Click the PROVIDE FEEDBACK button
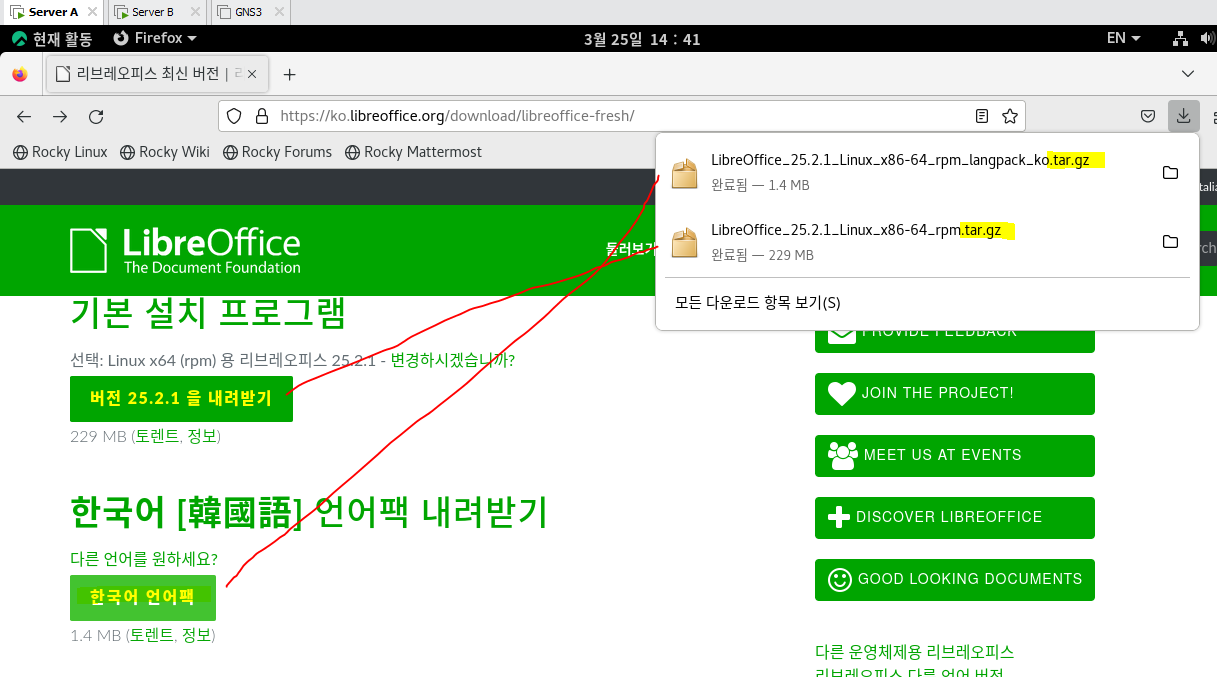Screen dimensions: 1217x677 coord(955,340)
